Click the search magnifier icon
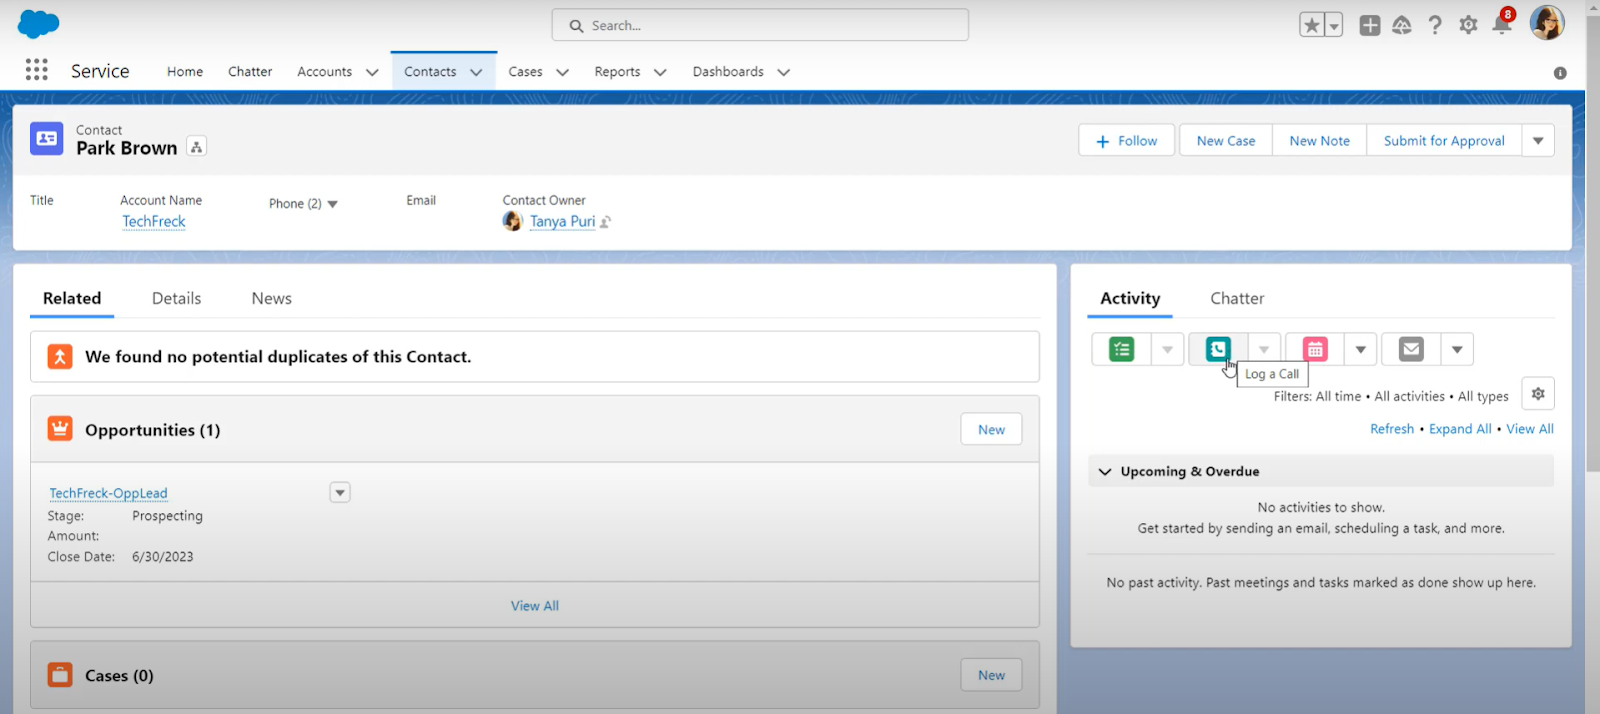1600x714 pixels. coord(576,26)
